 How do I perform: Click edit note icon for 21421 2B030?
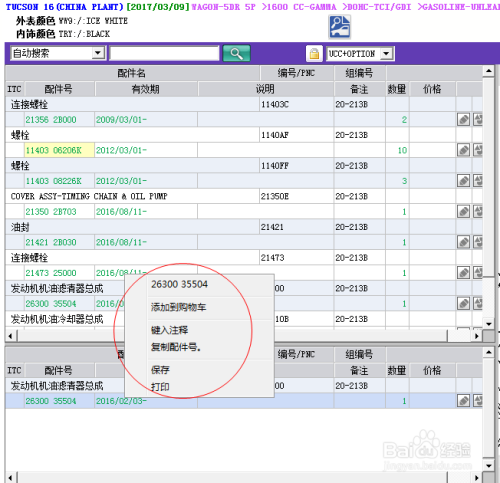click(463, 242)
